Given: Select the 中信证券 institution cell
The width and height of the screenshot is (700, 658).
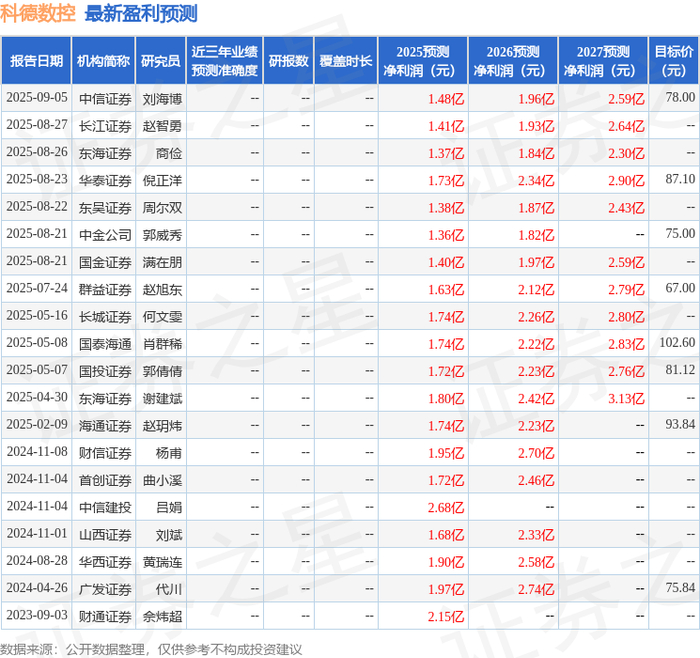Looking at the screenshot, I should pyautogui.click(x=105, y=99).
